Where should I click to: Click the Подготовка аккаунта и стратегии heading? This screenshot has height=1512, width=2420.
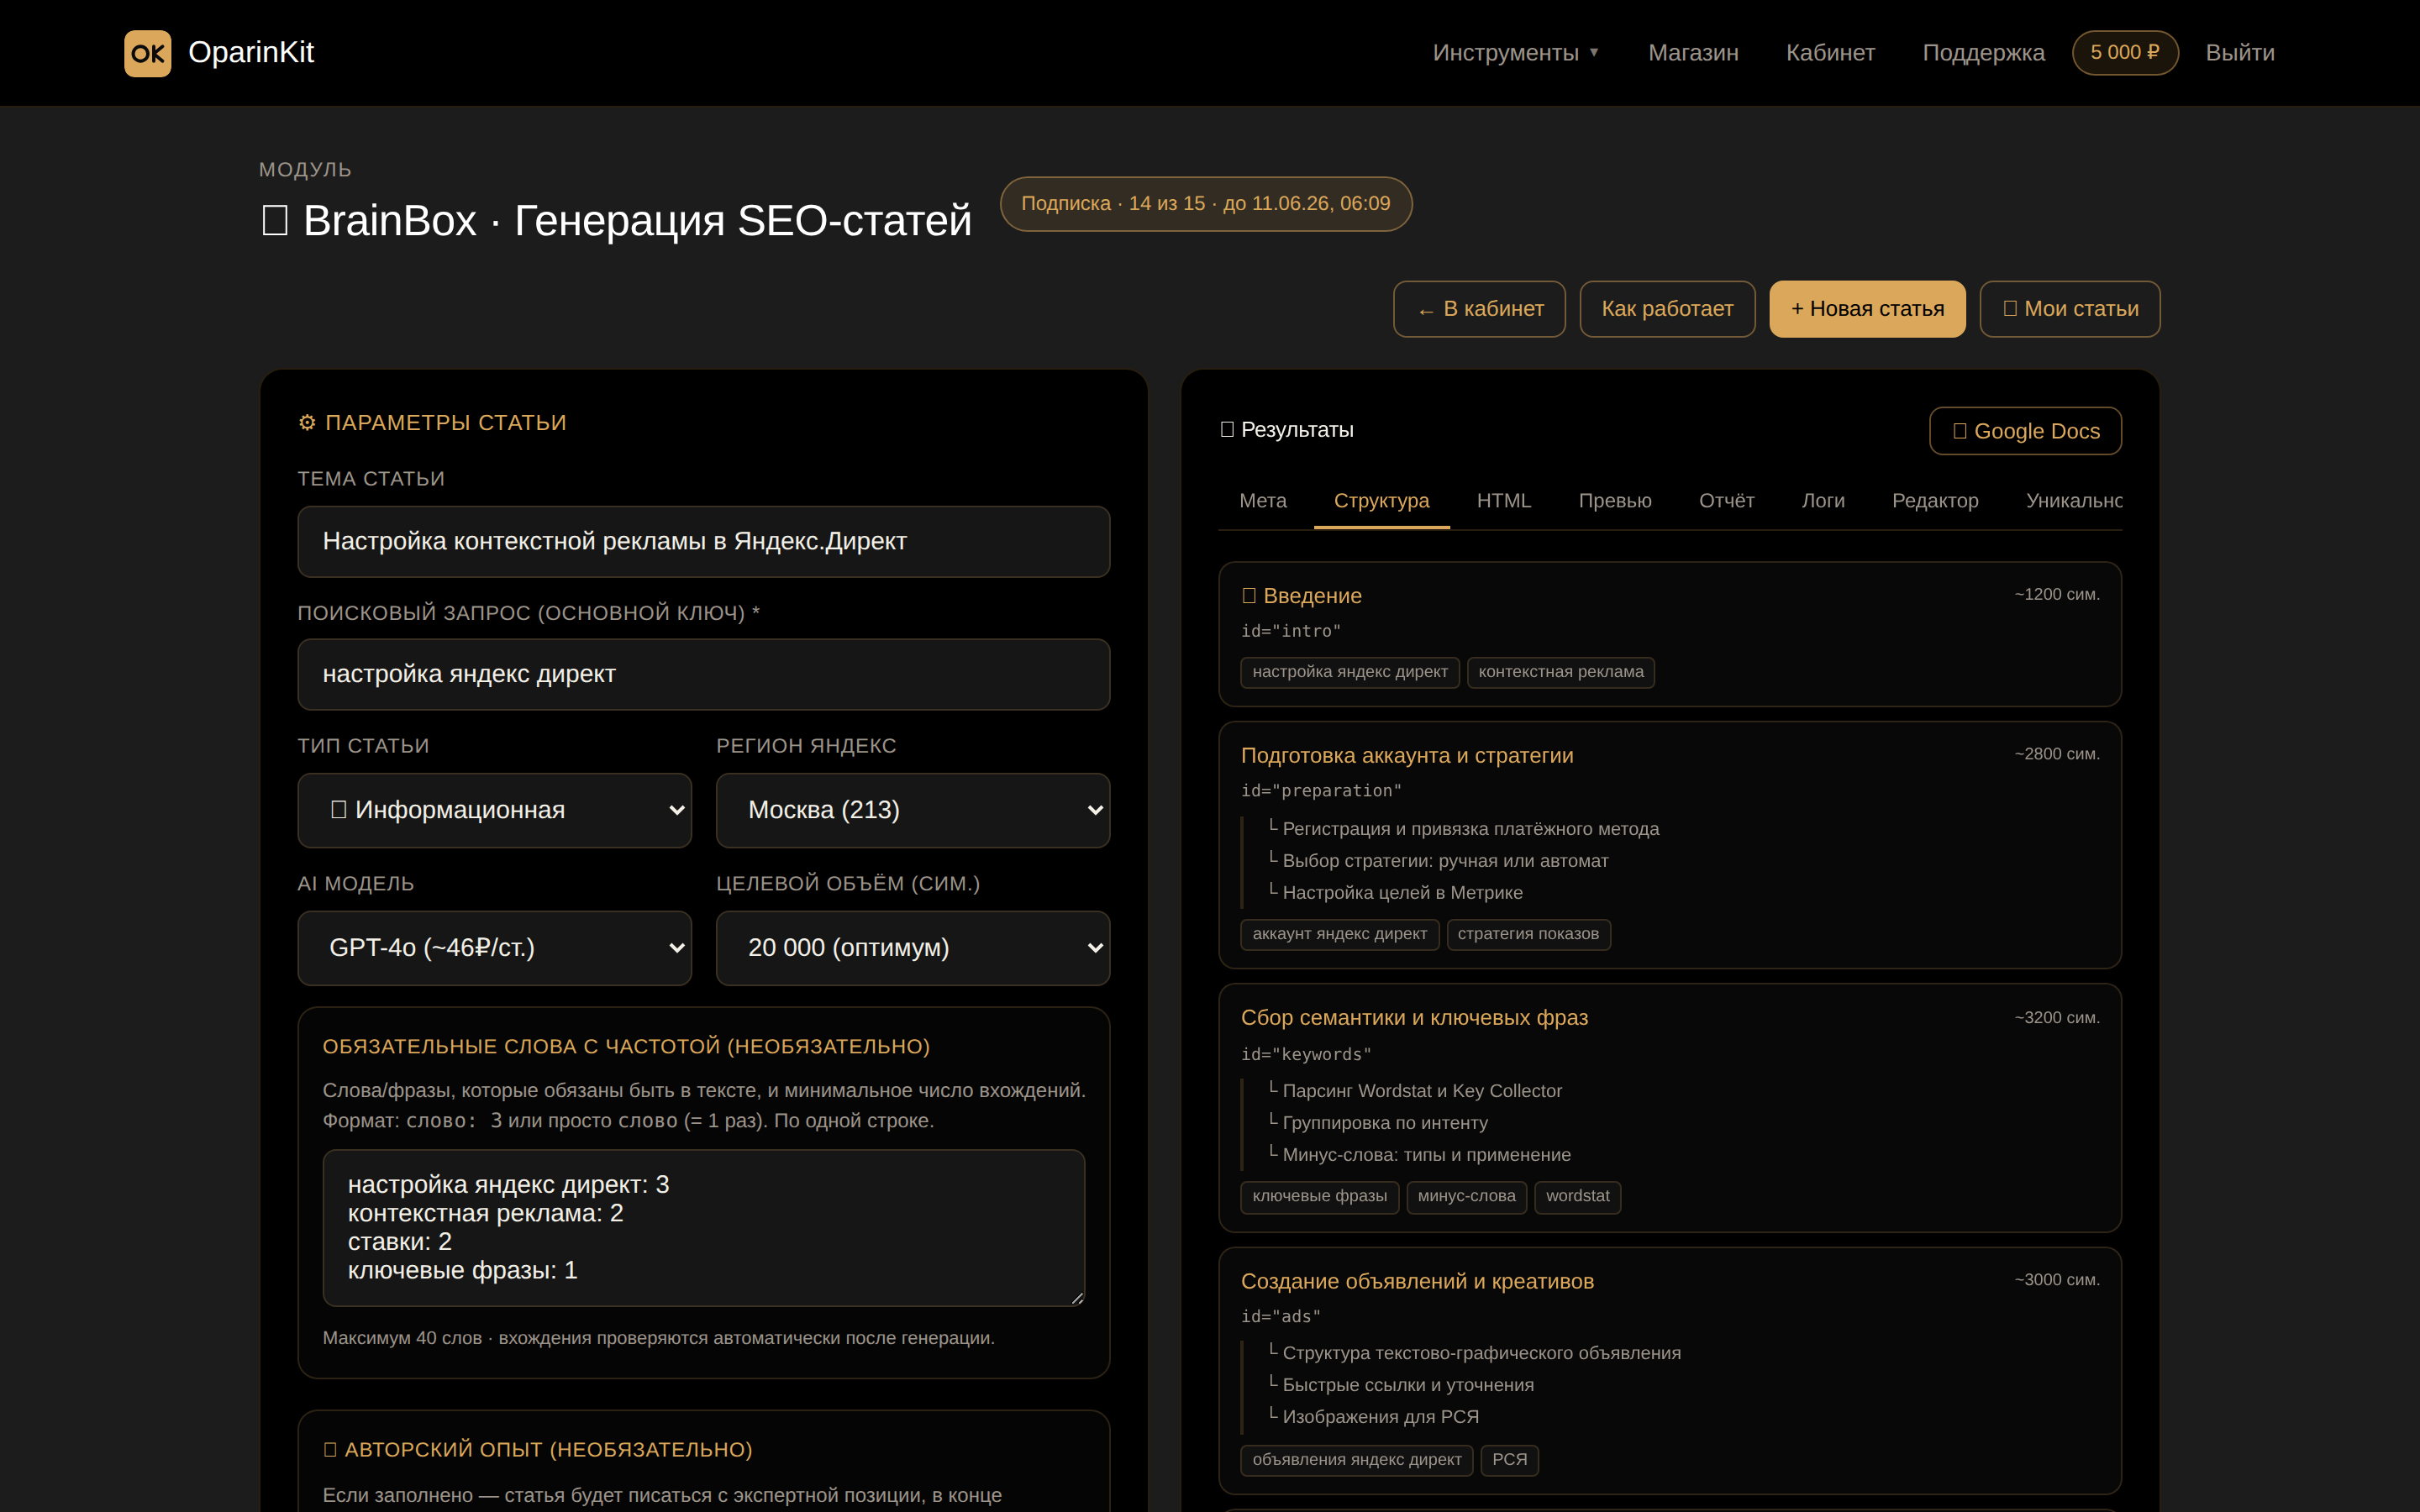click(x=1407, y=756)
